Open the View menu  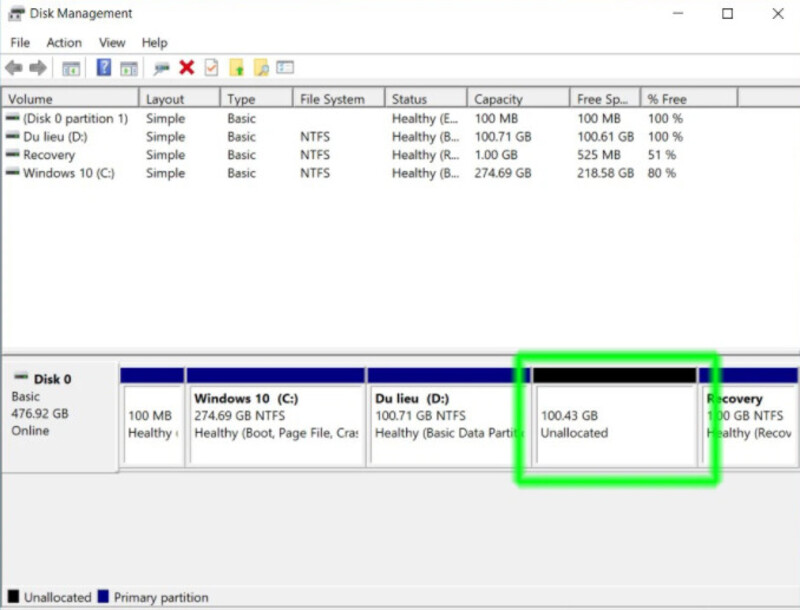112,42
